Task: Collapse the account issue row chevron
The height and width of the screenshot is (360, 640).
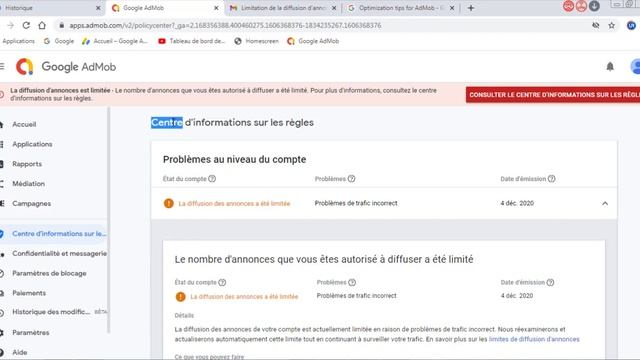Action: point(605,203)
